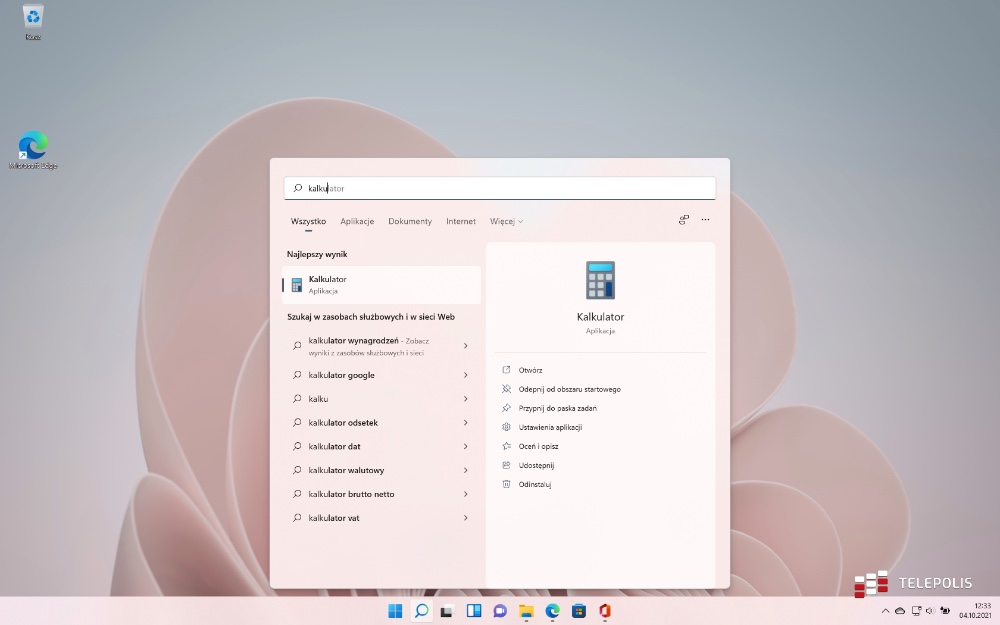Switch to the Dokumenty tab
The width and height of the screenshot is (1000, 625).
point(410,221)
